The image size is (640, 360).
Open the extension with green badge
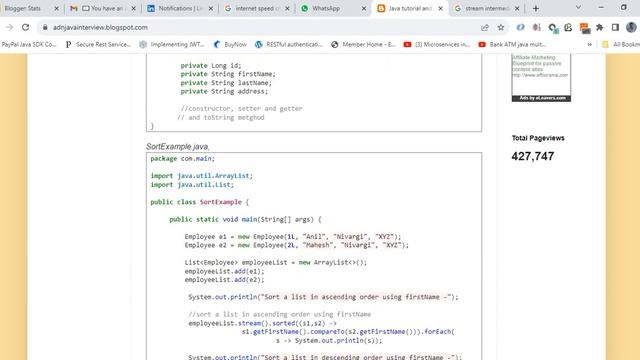coord(553,28)
